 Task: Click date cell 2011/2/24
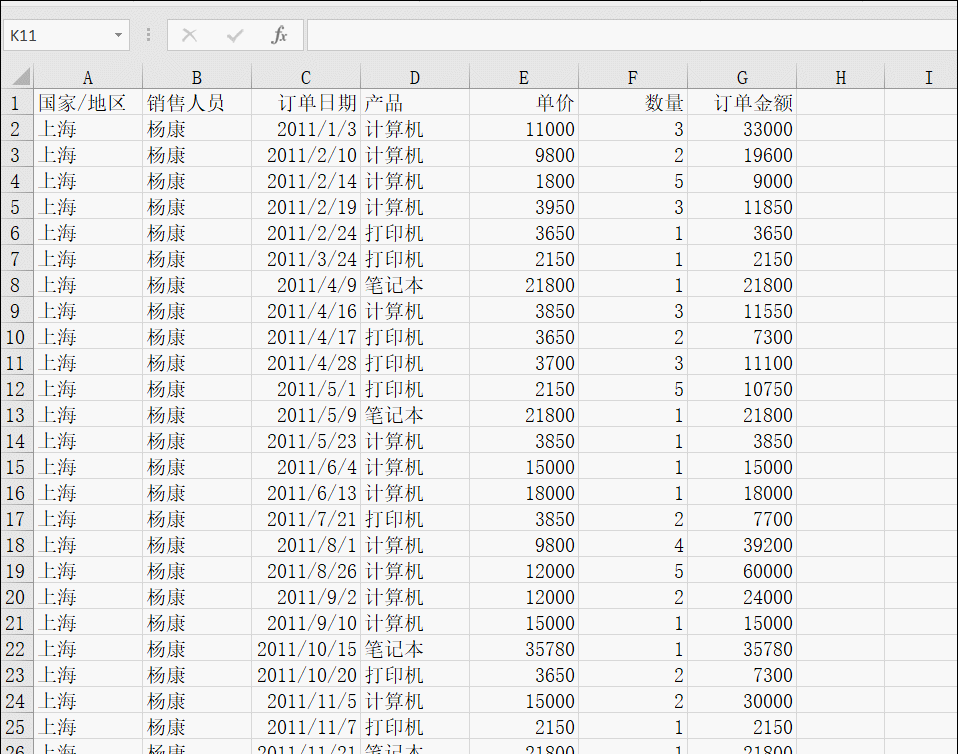coord(306,233)
